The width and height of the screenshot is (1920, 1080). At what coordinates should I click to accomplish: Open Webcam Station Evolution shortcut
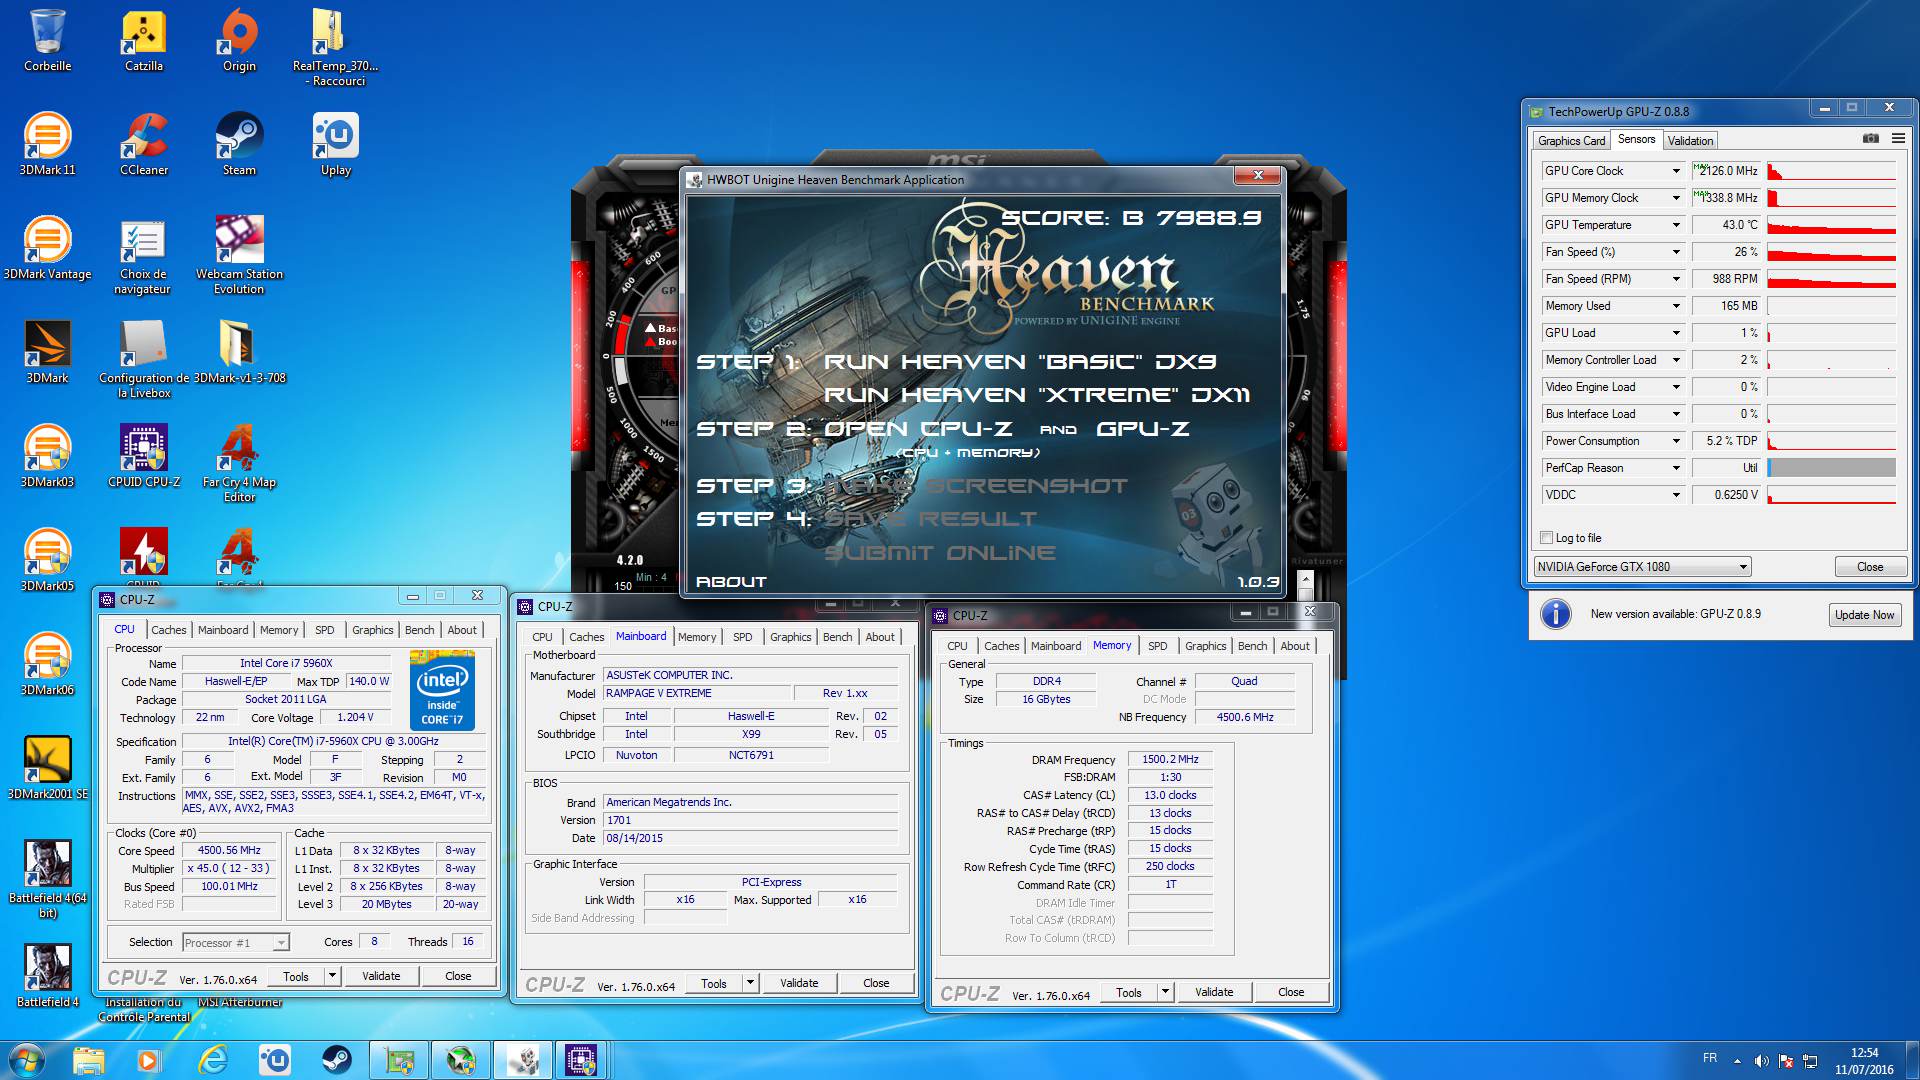tap(239, 256)
